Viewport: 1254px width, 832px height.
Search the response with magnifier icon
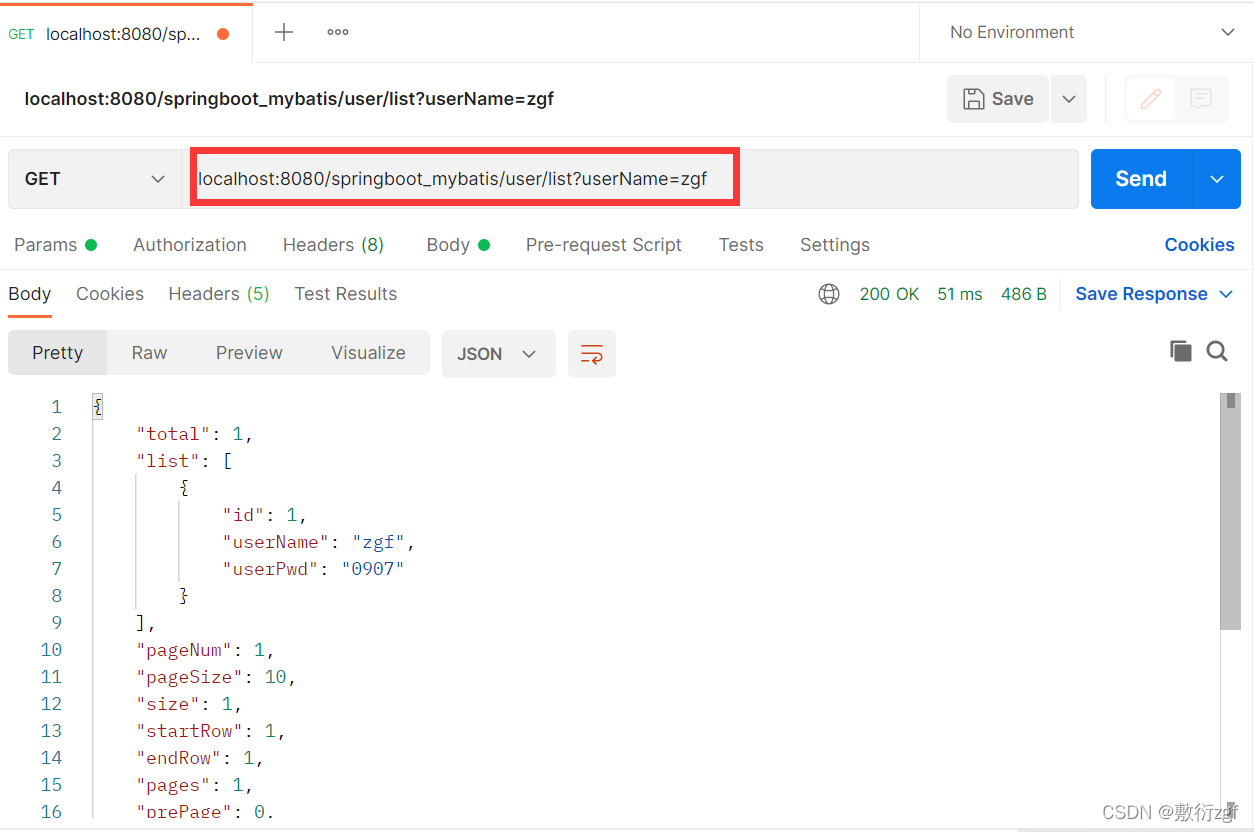[x=1217, y=351]
